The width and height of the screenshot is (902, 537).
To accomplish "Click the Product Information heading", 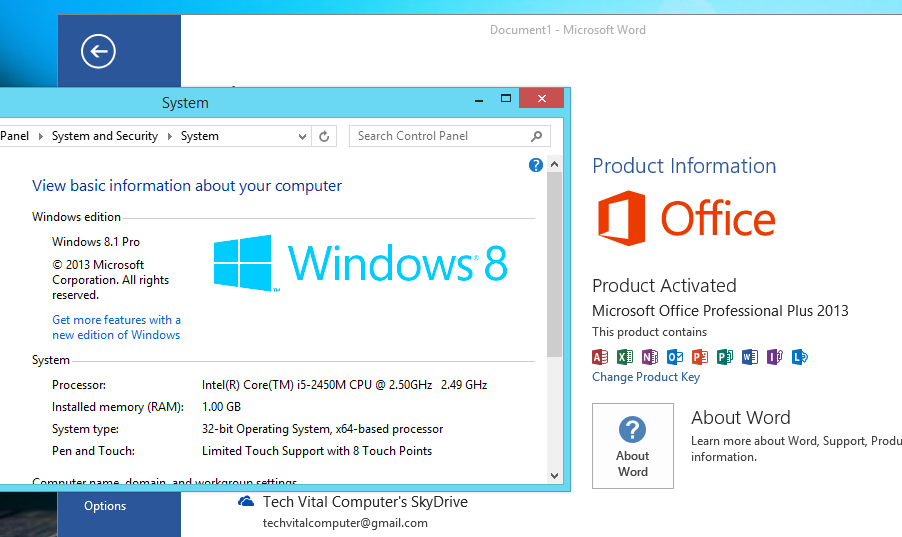I will point(685,166).
